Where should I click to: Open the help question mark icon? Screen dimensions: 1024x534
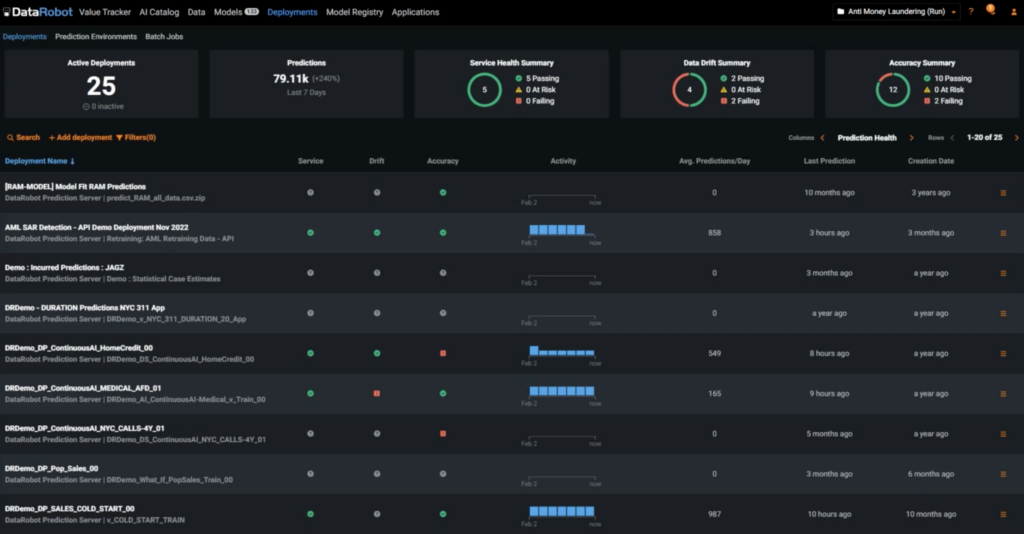(971, 12)
